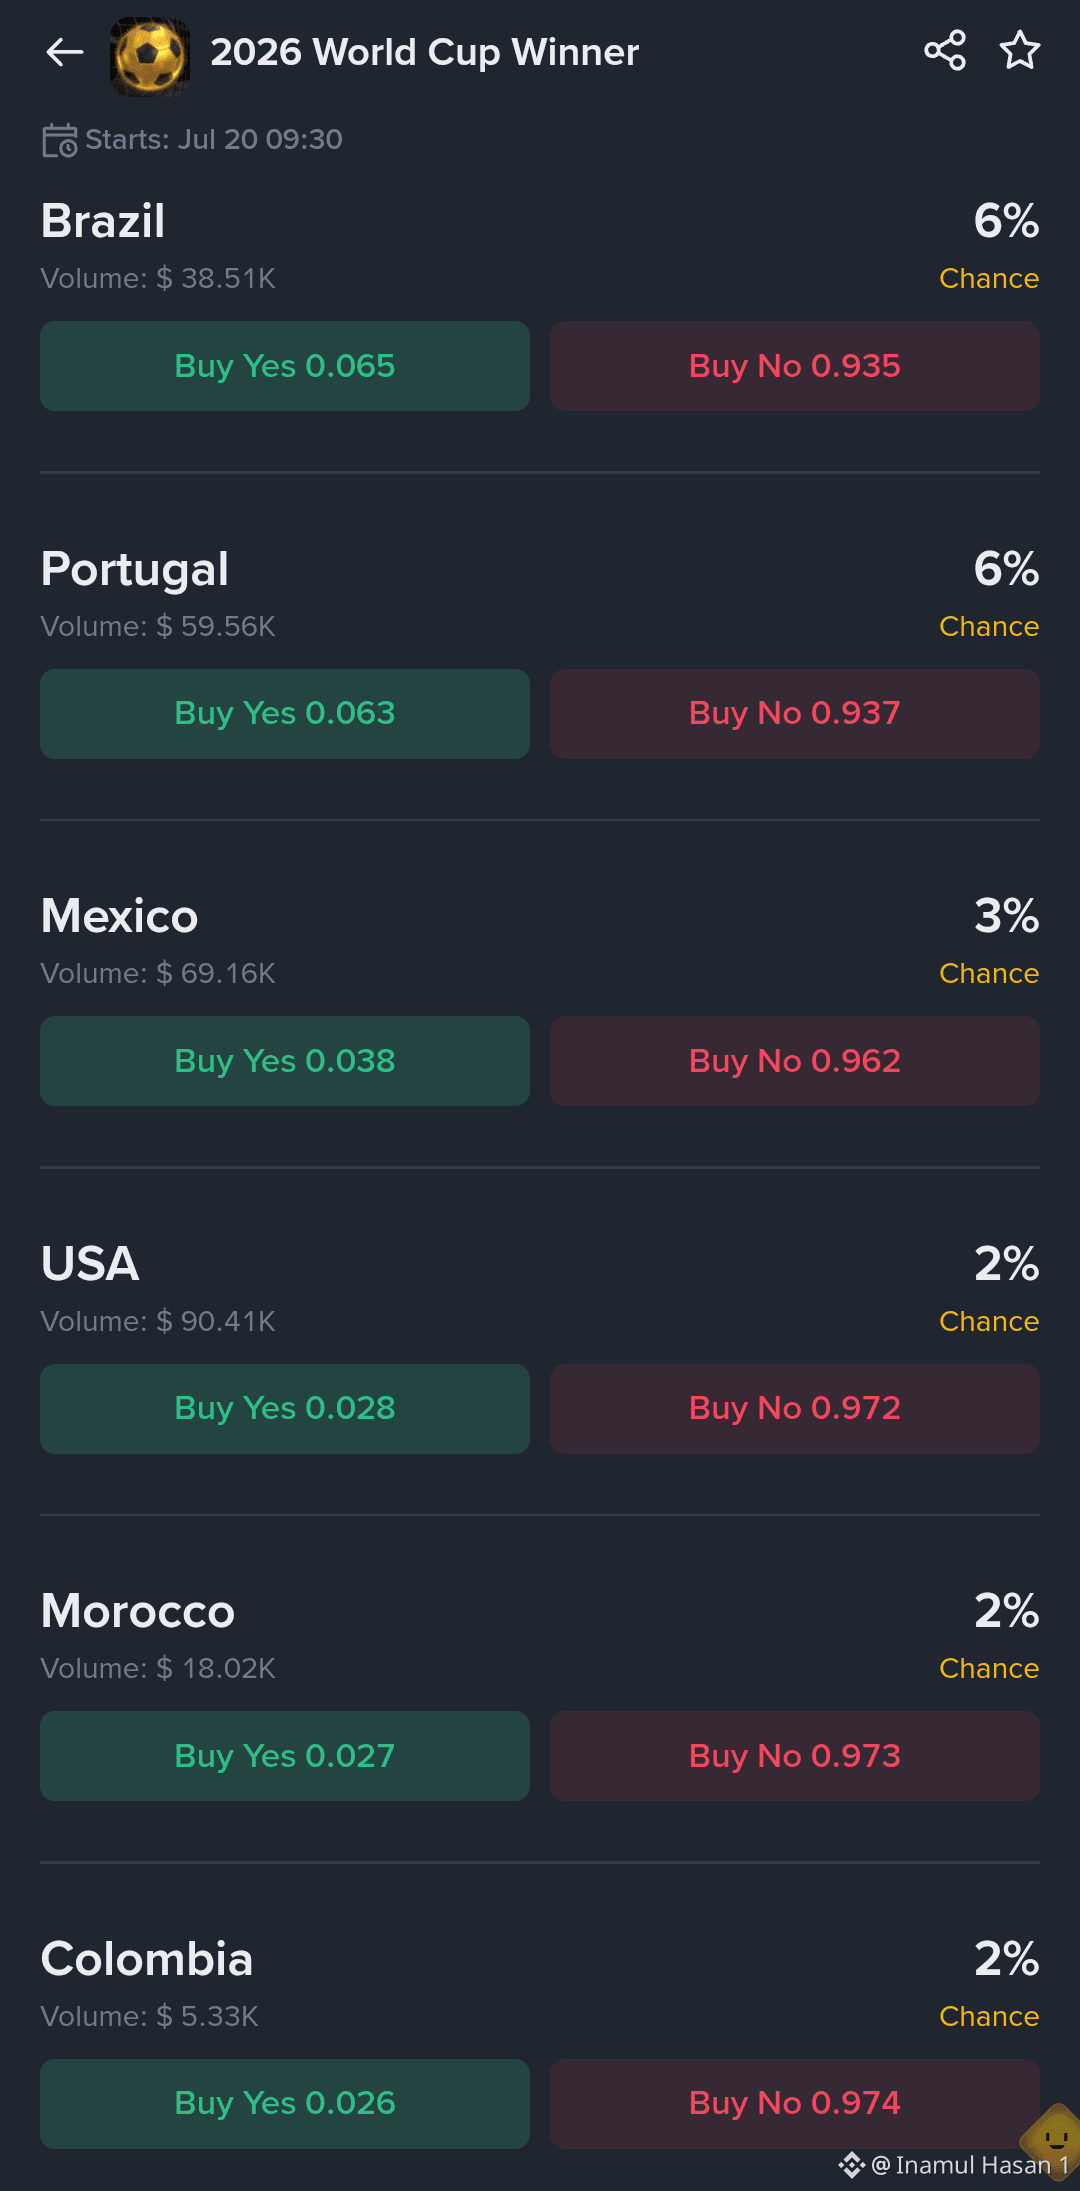Buy Yes 0.065 for Brazil
The height and width of the screenshot is (2191, 1080).
point(285,366)
